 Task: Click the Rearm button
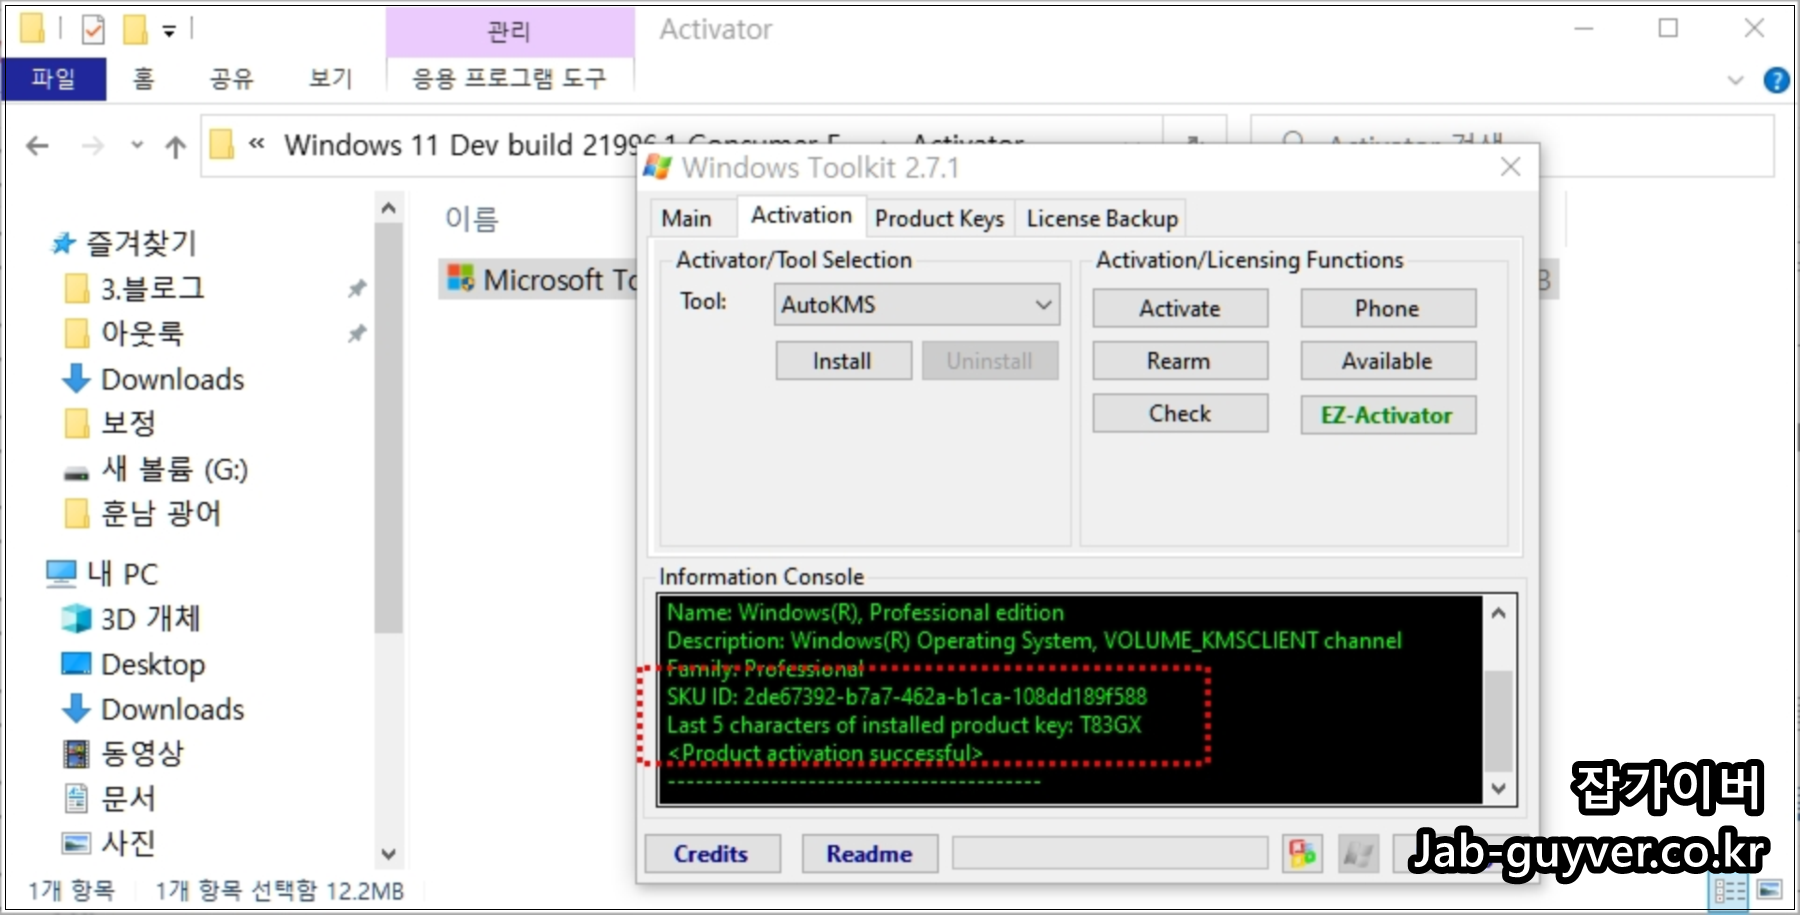[x=1180, y=361]
